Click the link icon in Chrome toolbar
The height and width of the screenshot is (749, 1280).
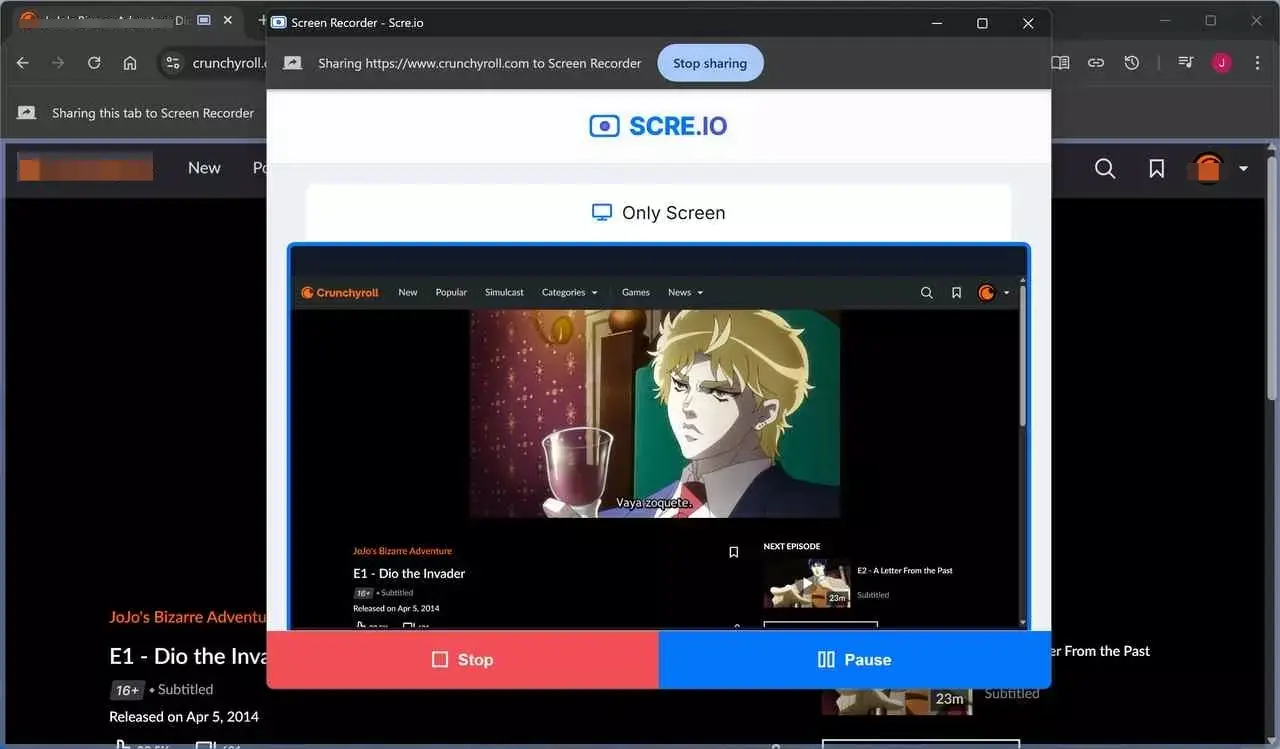(x=1096, y=63)
